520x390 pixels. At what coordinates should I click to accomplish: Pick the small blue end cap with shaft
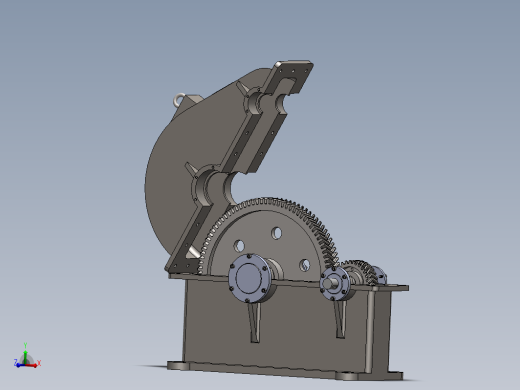pos(335,283)
